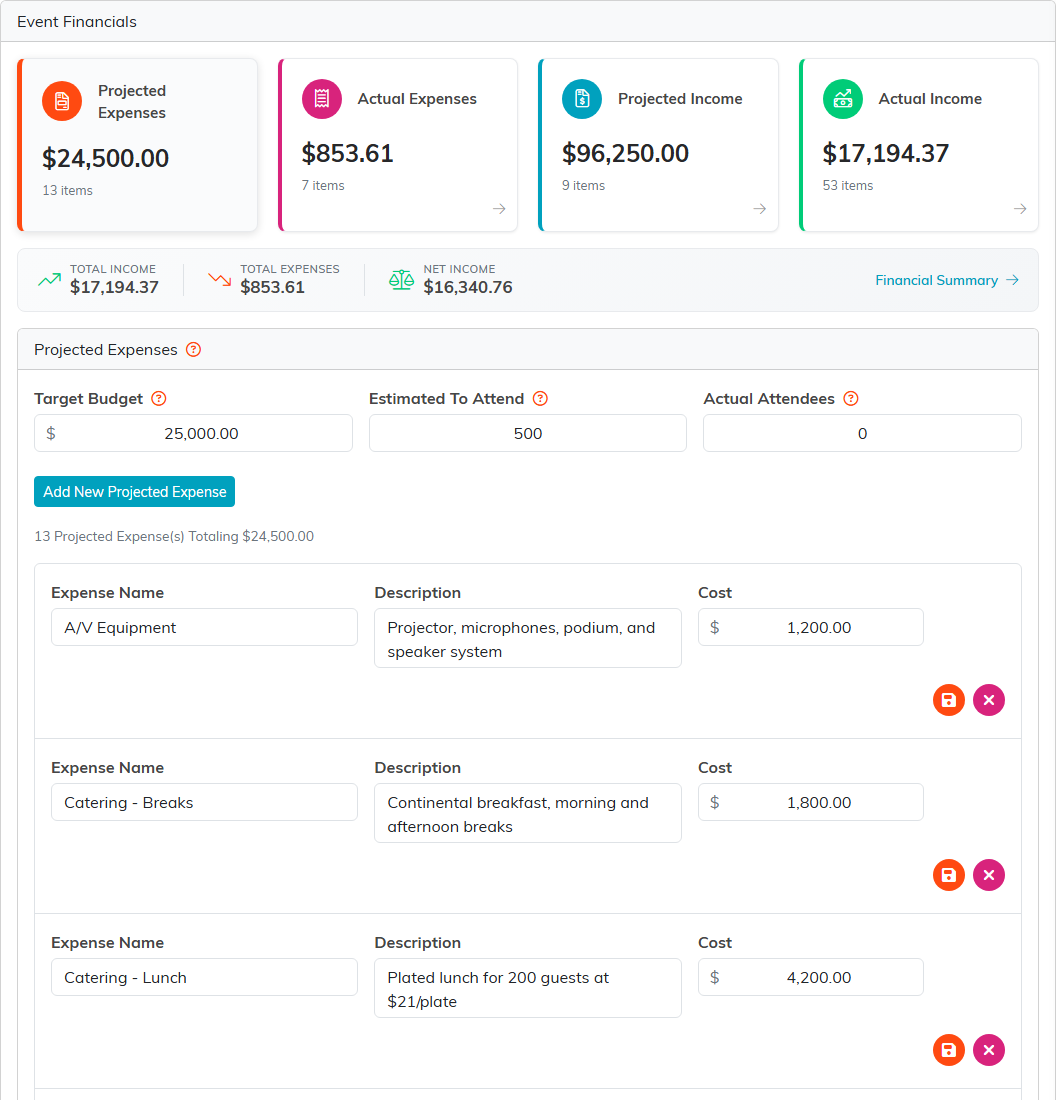Image resolution: width=1056 pixels, height=1100 pixels.
Task: Edit the Actual Attendees field
Action: click(x=862, y=434)
